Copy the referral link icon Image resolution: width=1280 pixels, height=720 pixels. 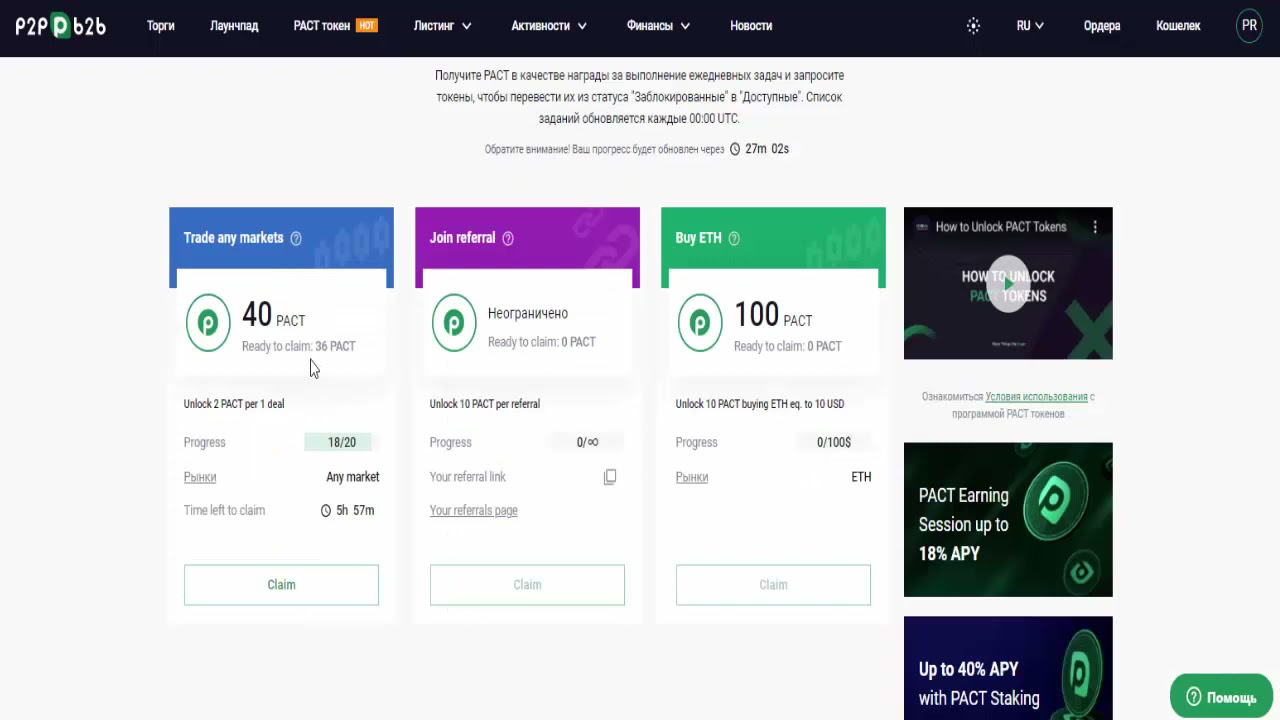click(610, 477)
